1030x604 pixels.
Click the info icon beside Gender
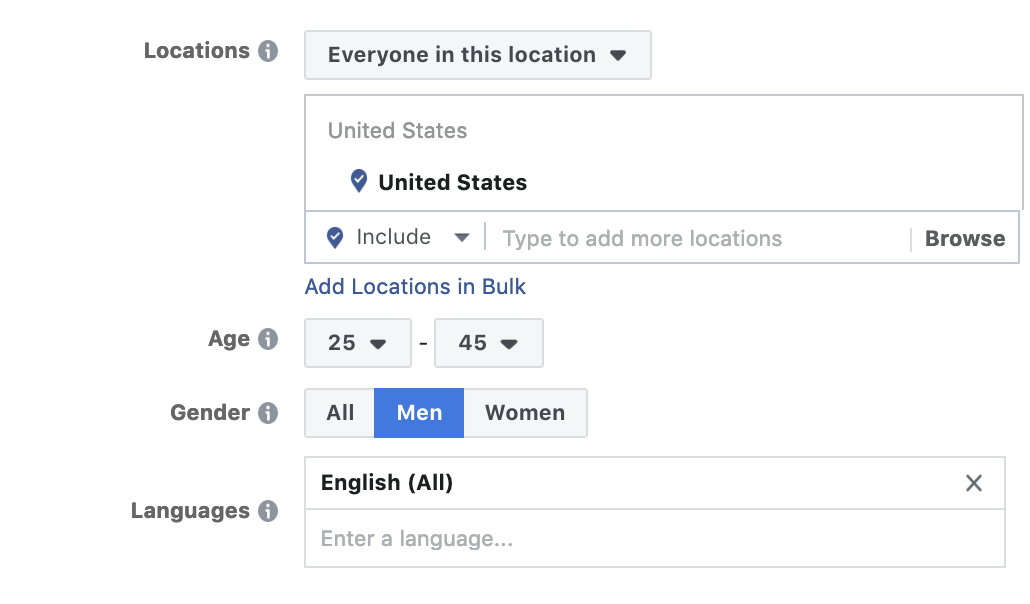pyautogui.click(x=268, y=412)
